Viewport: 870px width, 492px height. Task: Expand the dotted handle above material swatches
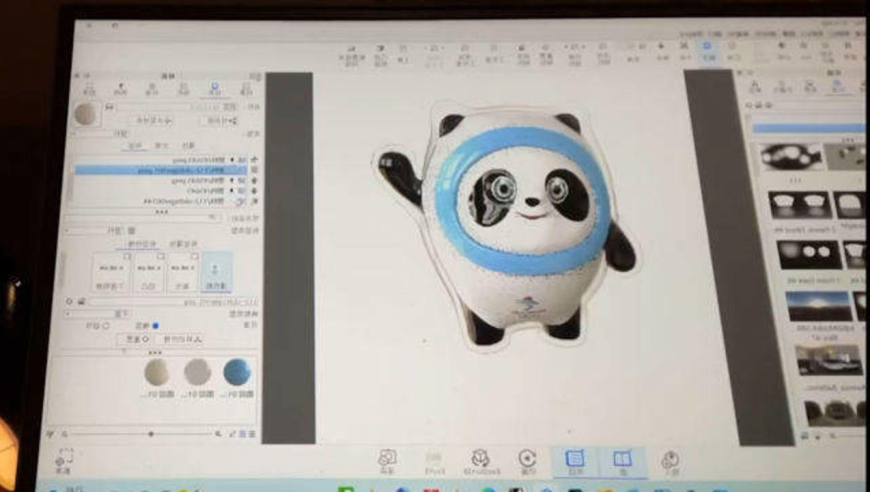[x=155, y=352]
